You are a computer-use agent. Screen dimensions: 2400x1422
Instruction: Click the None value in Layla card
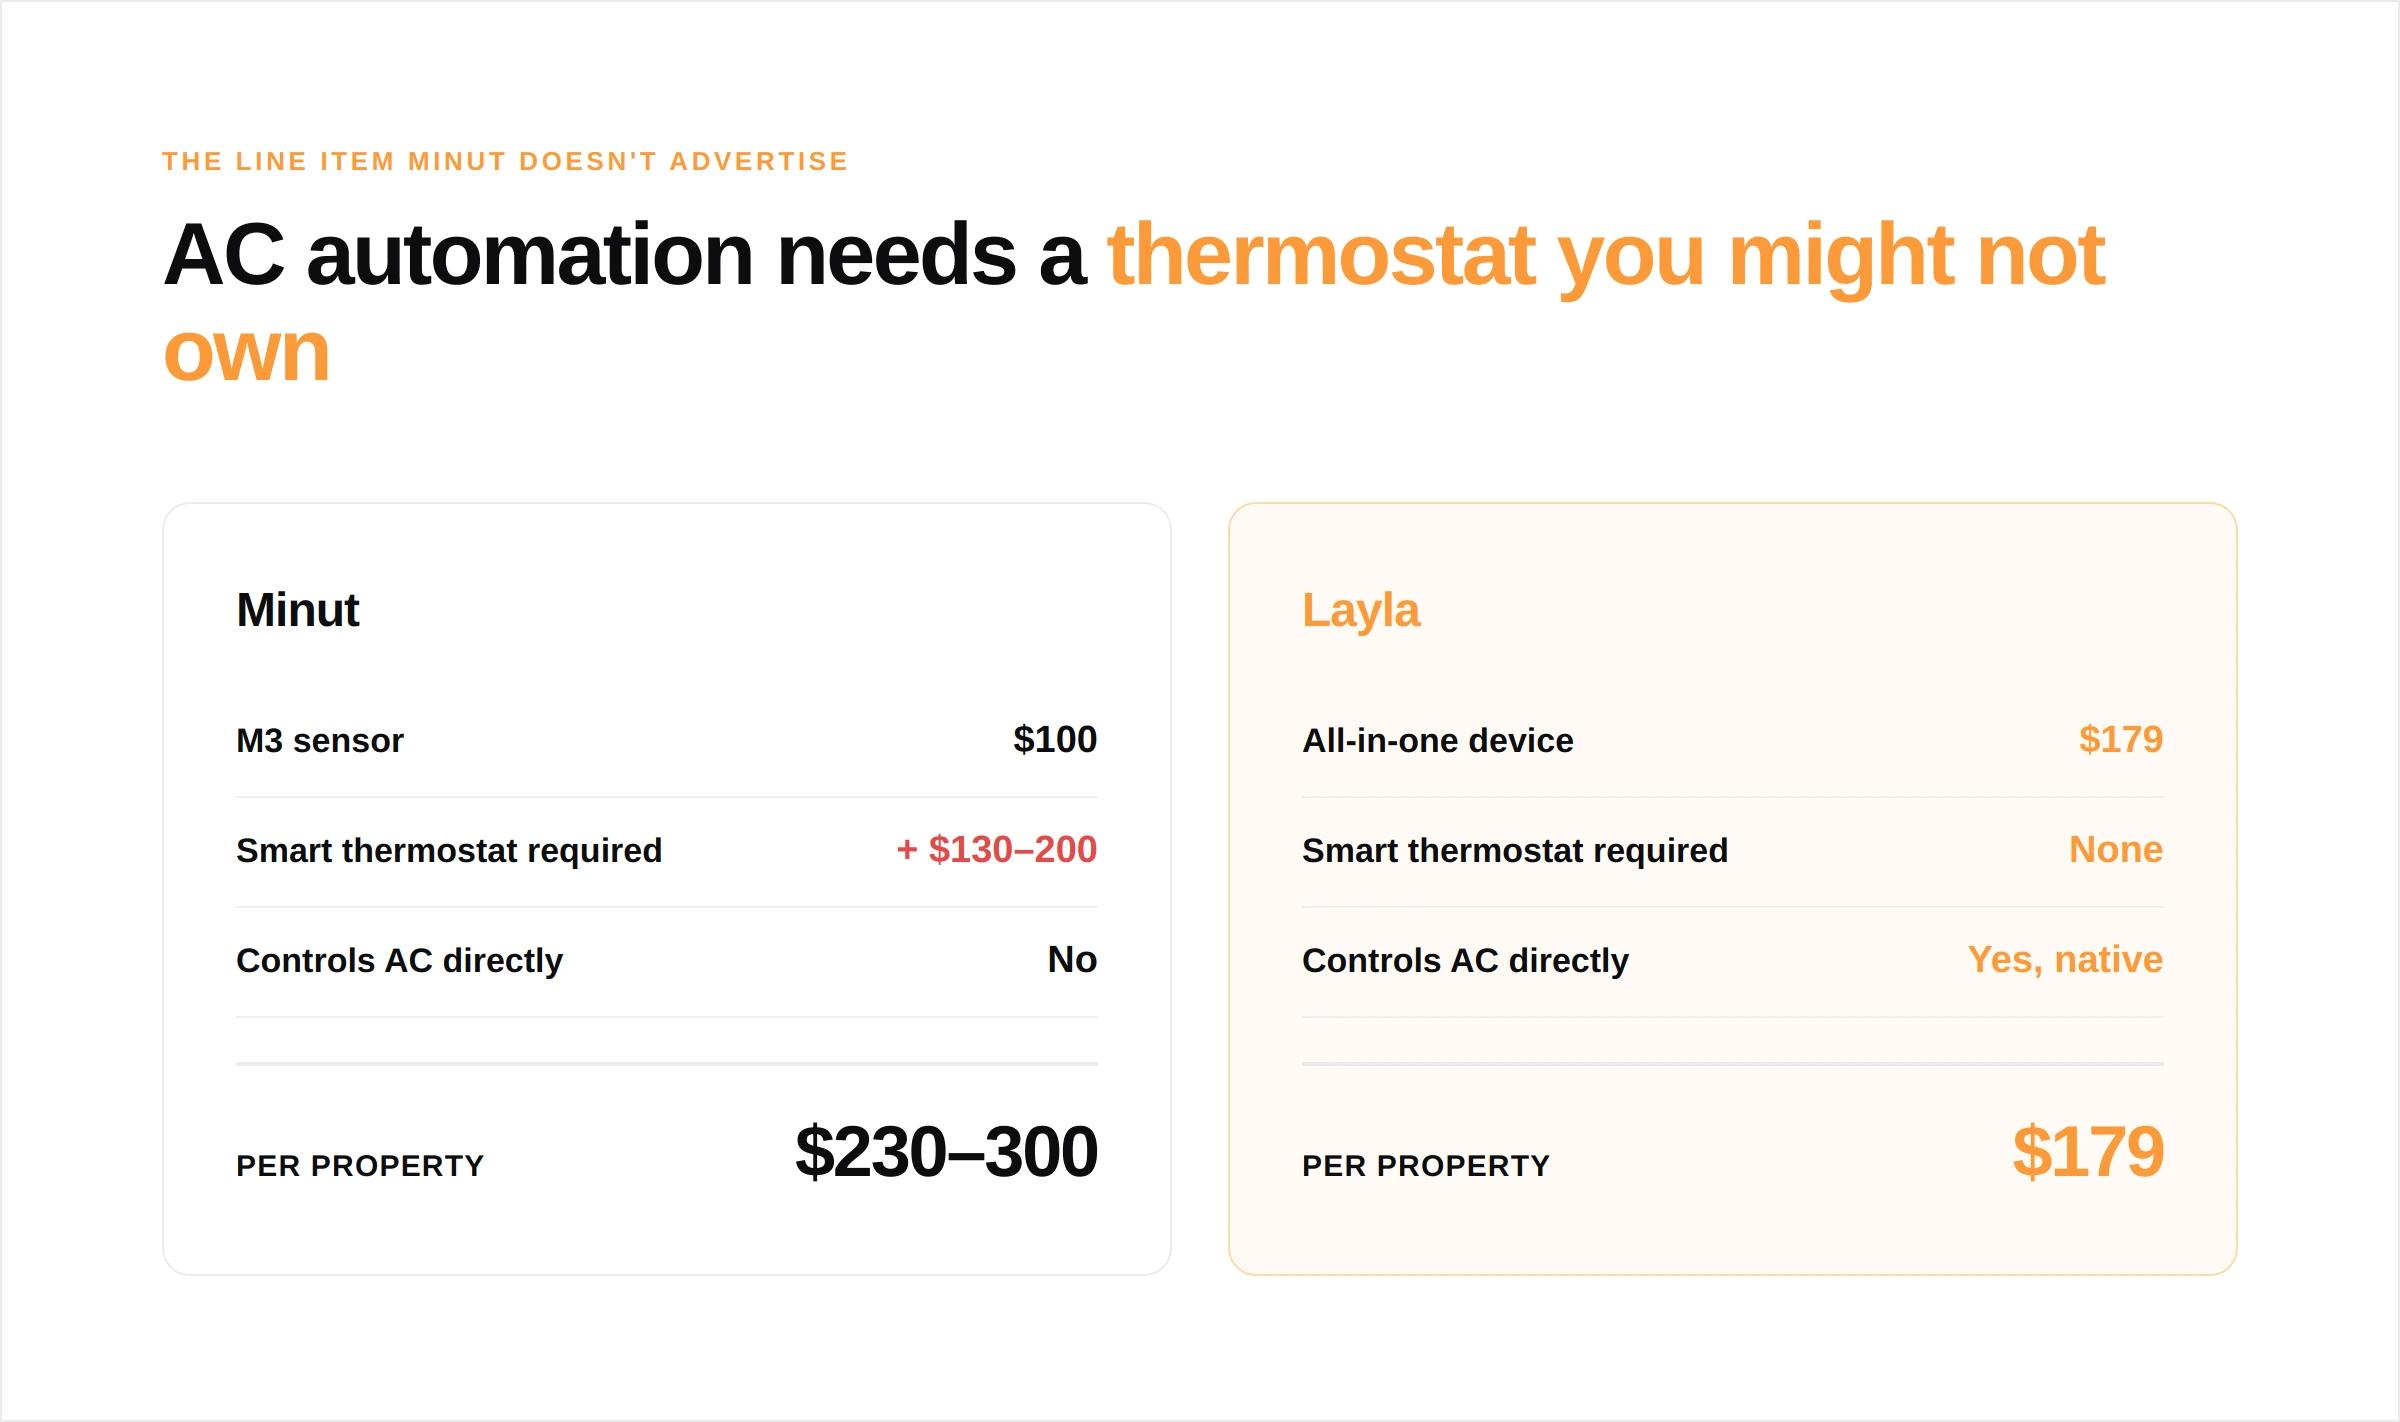pyautogui.click(x=2116, y=850)
